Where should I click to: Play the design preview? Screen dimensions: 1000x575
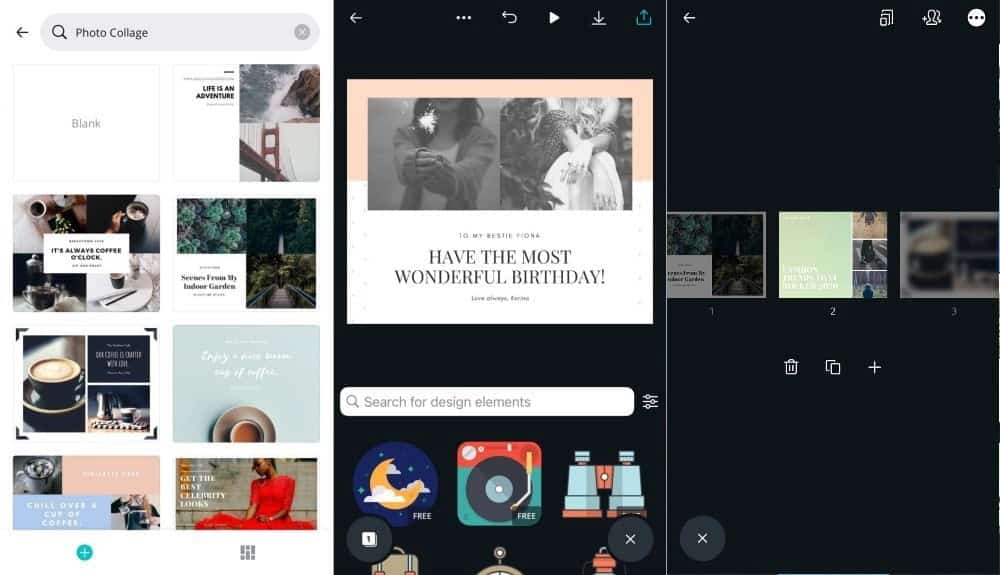[554, 18]
